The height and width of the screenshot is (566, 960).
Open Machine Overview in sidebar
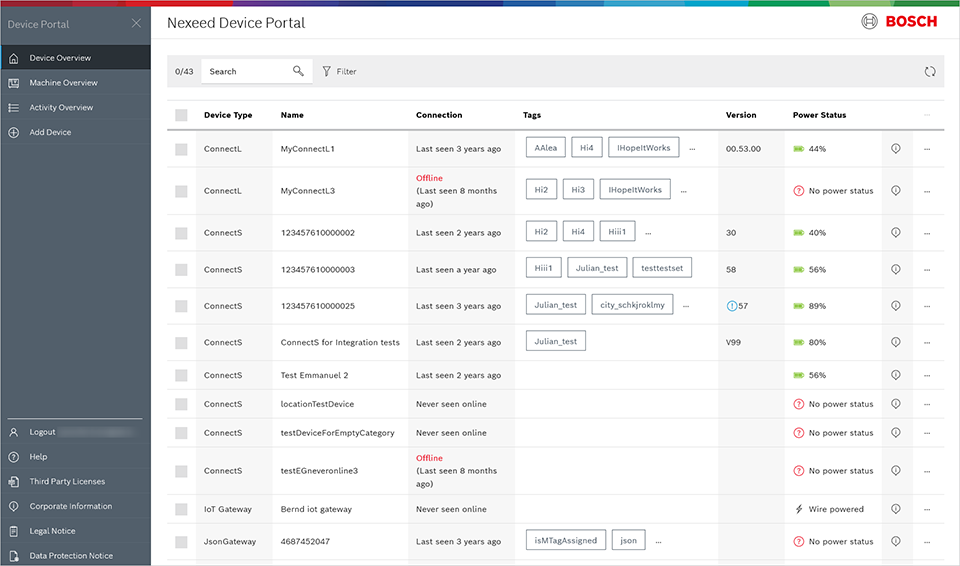point(75,83)
